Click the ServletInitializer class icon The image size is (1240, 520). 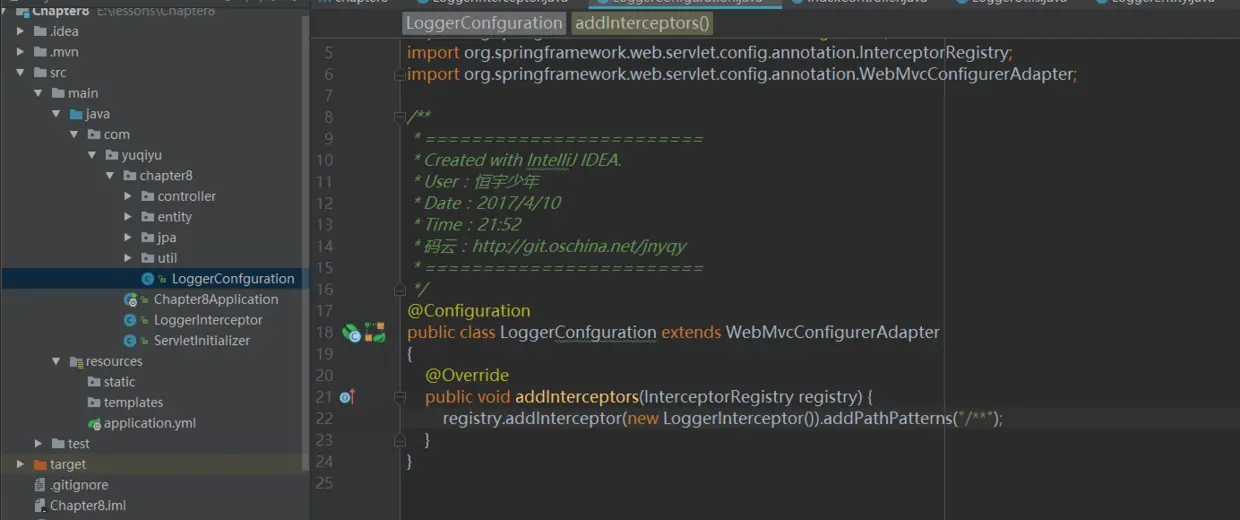(130, 341)
